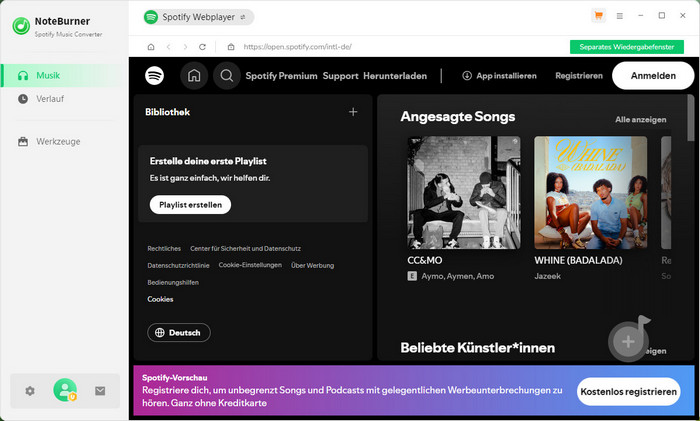700x421 pixels.
Task: Click Separates Wiedergabefenster button
Action: click(x=627, y=47)
